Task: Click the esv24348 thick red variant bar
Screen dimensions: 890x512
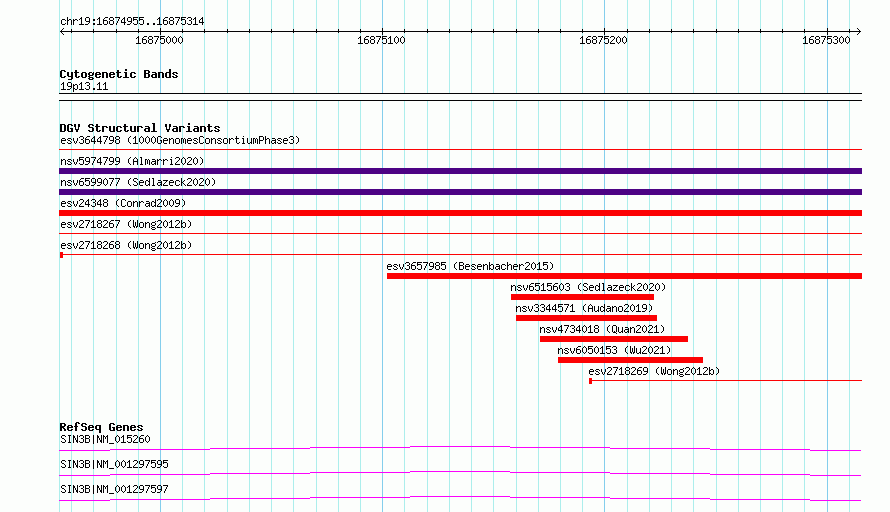Action: point(460,213)
